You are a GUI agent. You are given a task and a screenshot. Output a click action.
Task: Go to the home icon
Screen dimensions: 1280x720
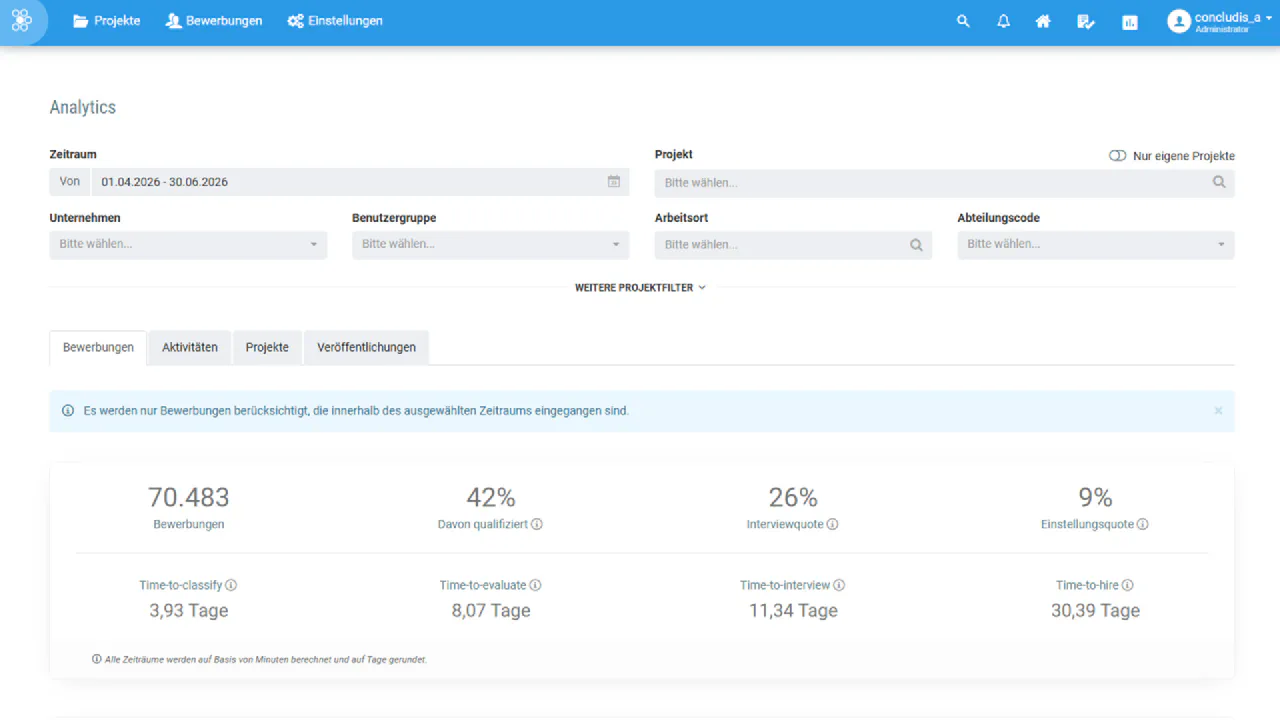(x=1043, y=21)
